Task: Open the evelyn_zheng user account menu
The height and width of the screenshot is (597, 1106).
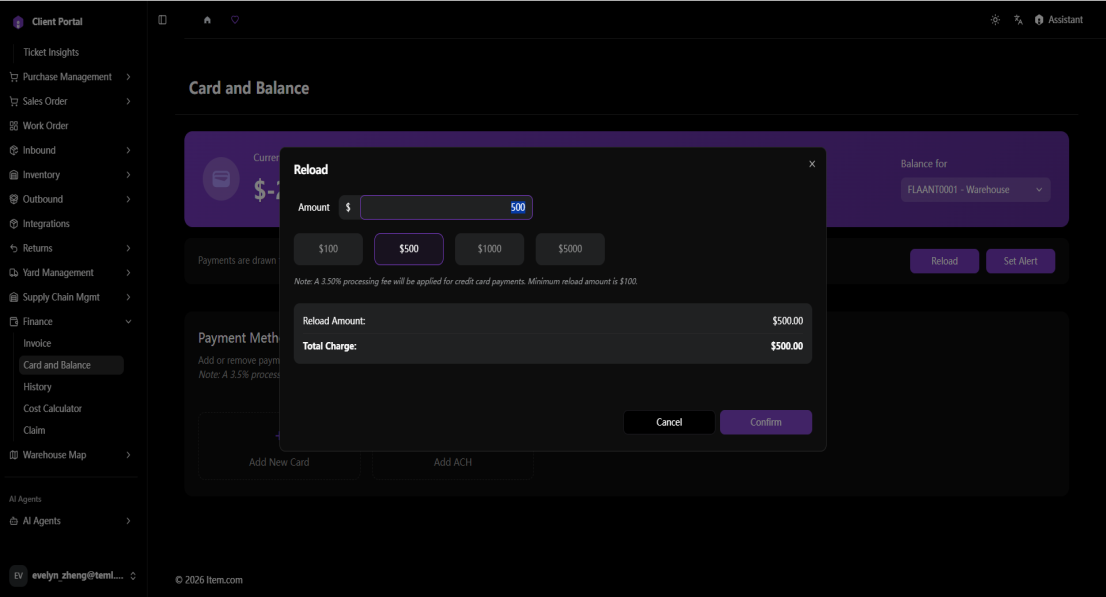Action: coord(72,576)
